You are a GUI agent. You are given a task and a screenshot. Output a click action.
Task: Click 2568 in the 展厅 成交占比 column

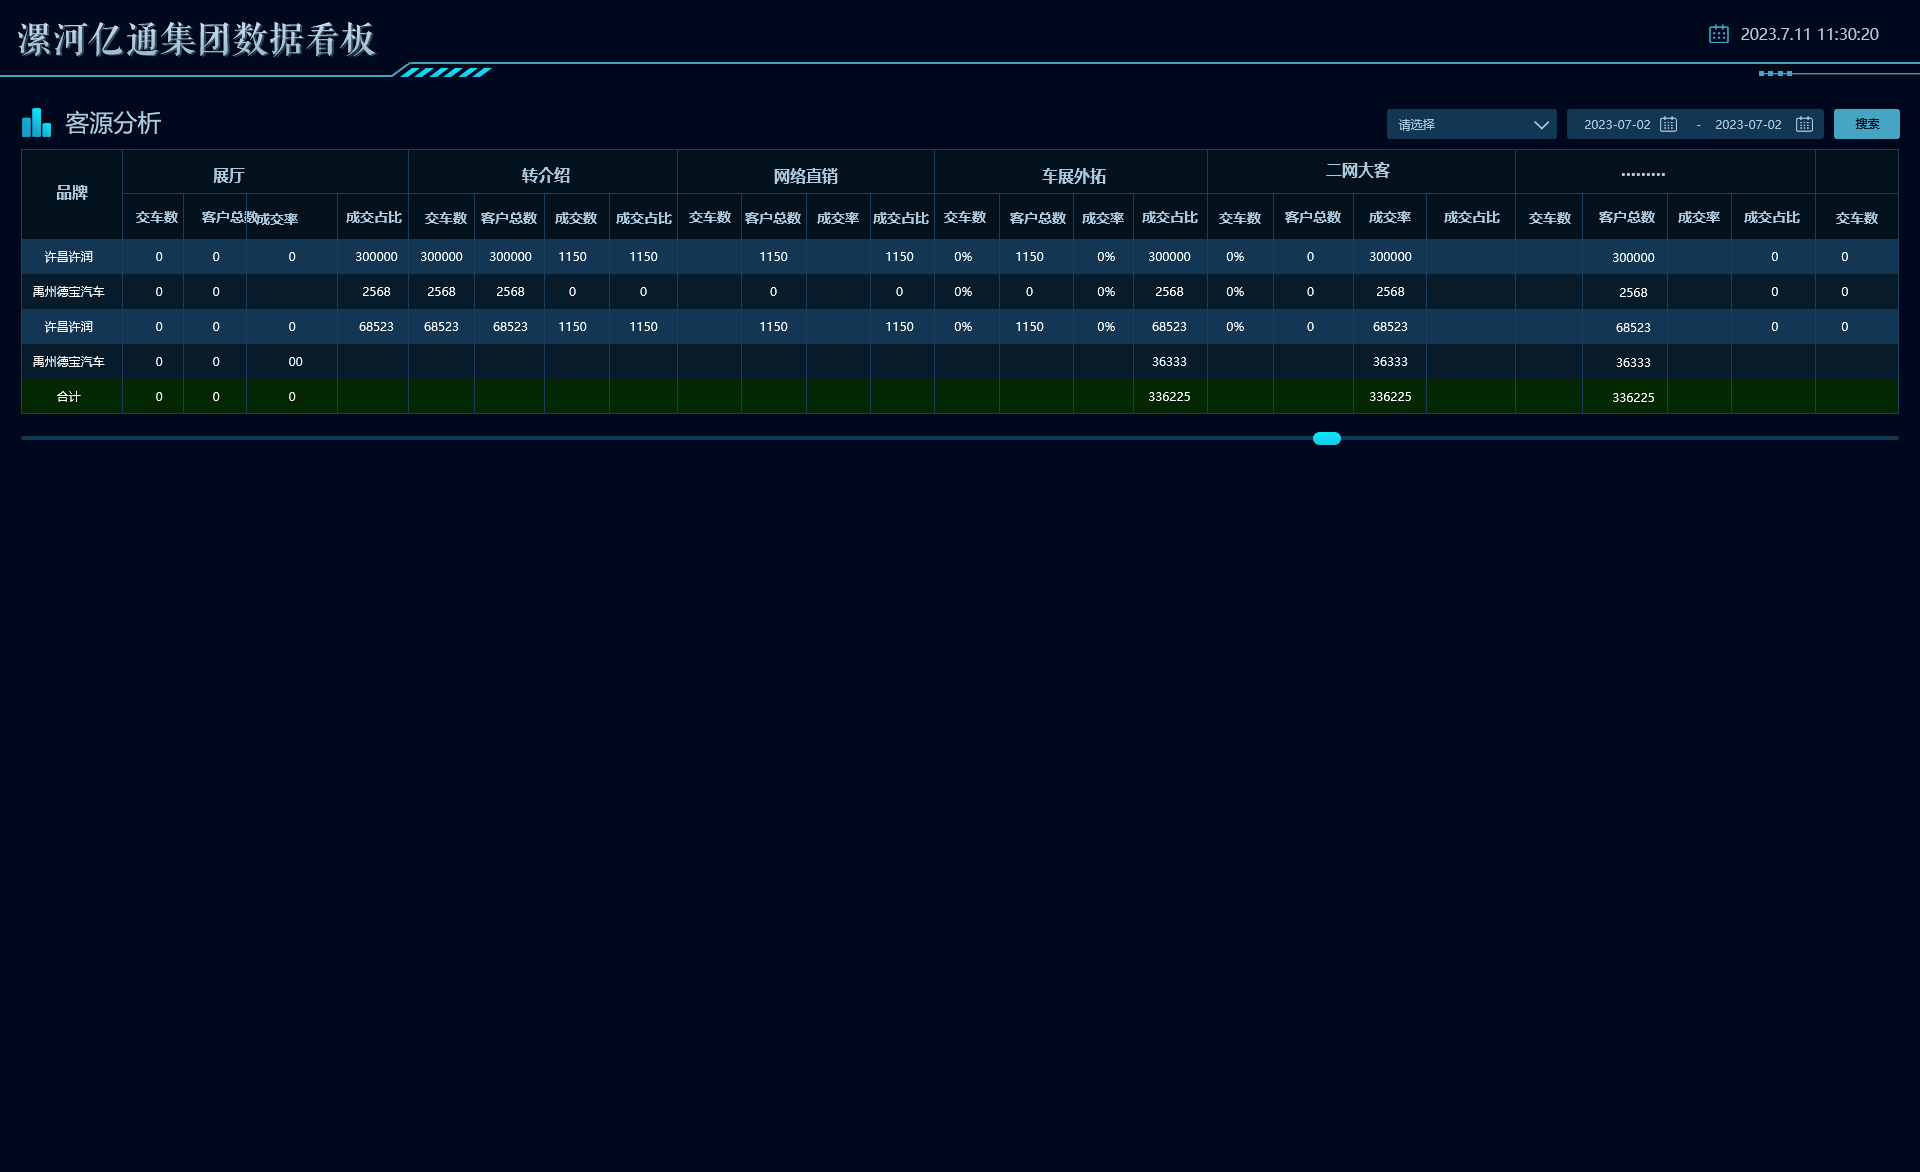[x=376, y=292]
